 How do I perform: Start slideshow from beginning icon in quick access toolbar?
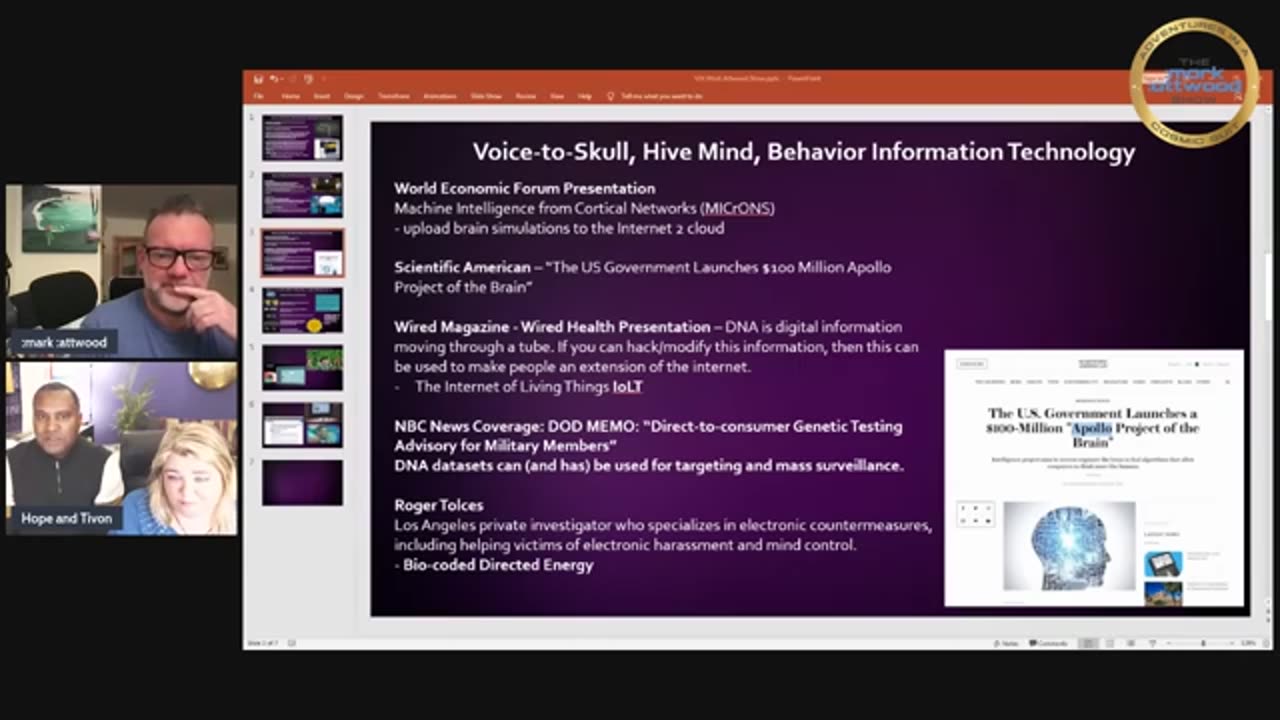click(308, 79)
